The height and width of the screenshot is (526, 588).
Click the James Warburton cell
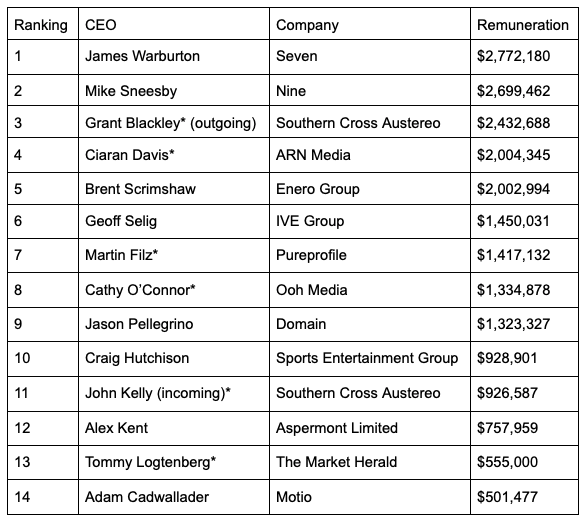(x=174, y=57)
